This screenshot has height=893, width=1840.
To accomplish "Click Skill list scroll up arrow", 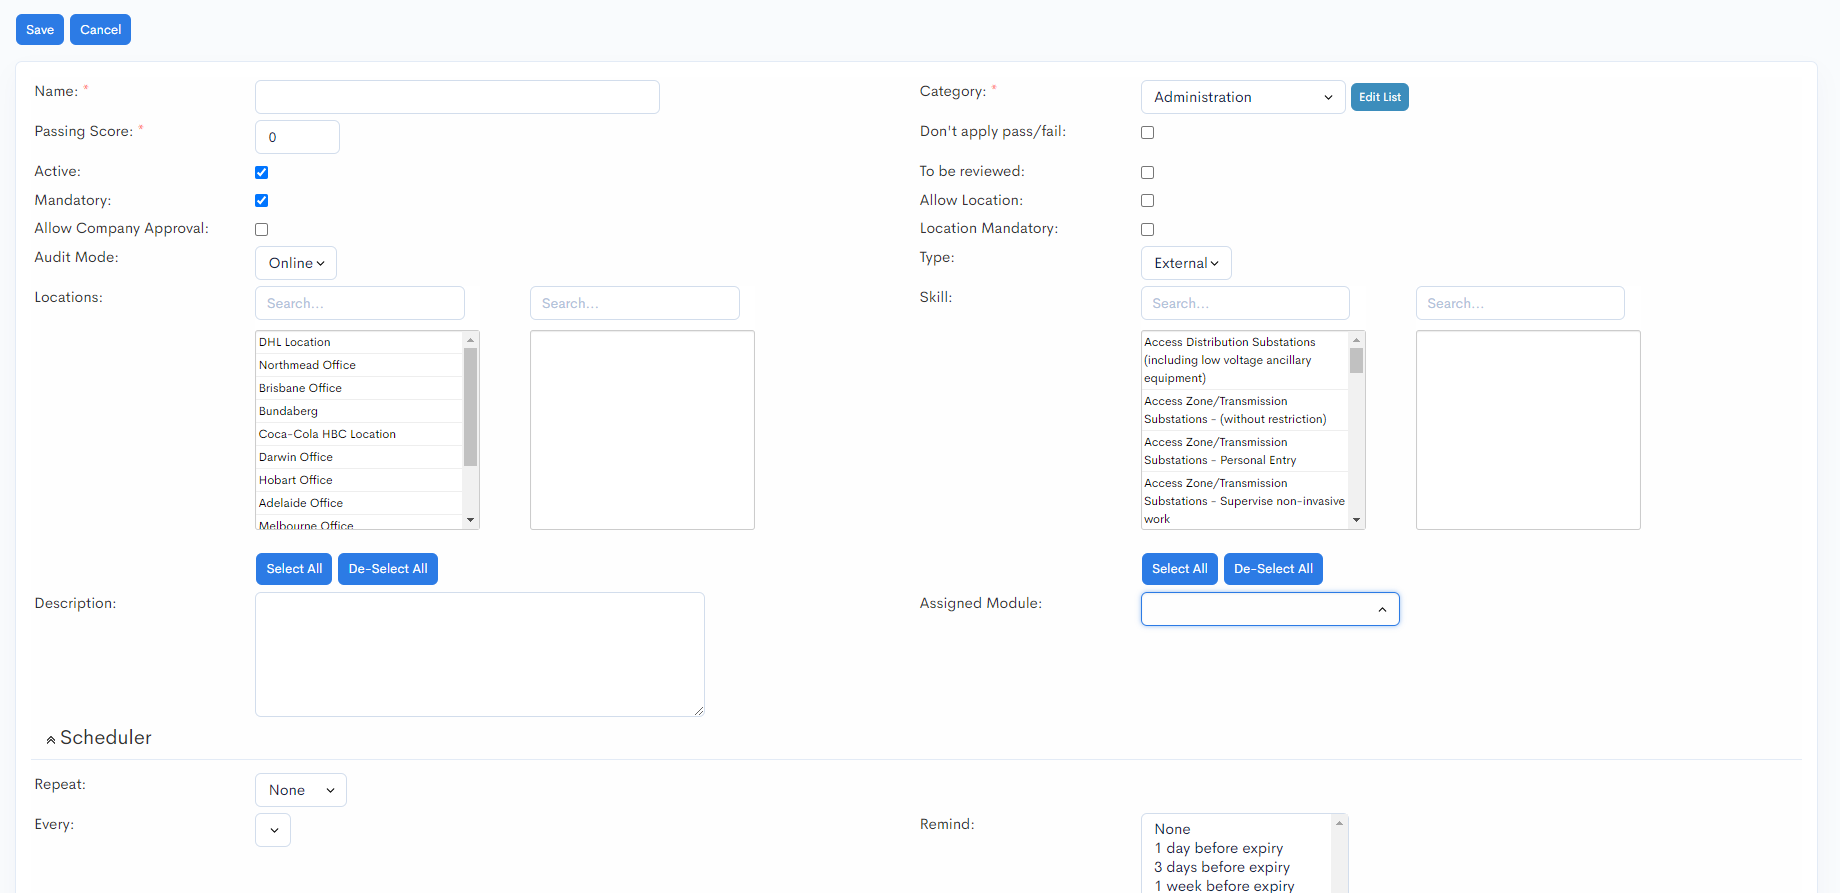I will pyautogui.click(x=1357, y=340).
